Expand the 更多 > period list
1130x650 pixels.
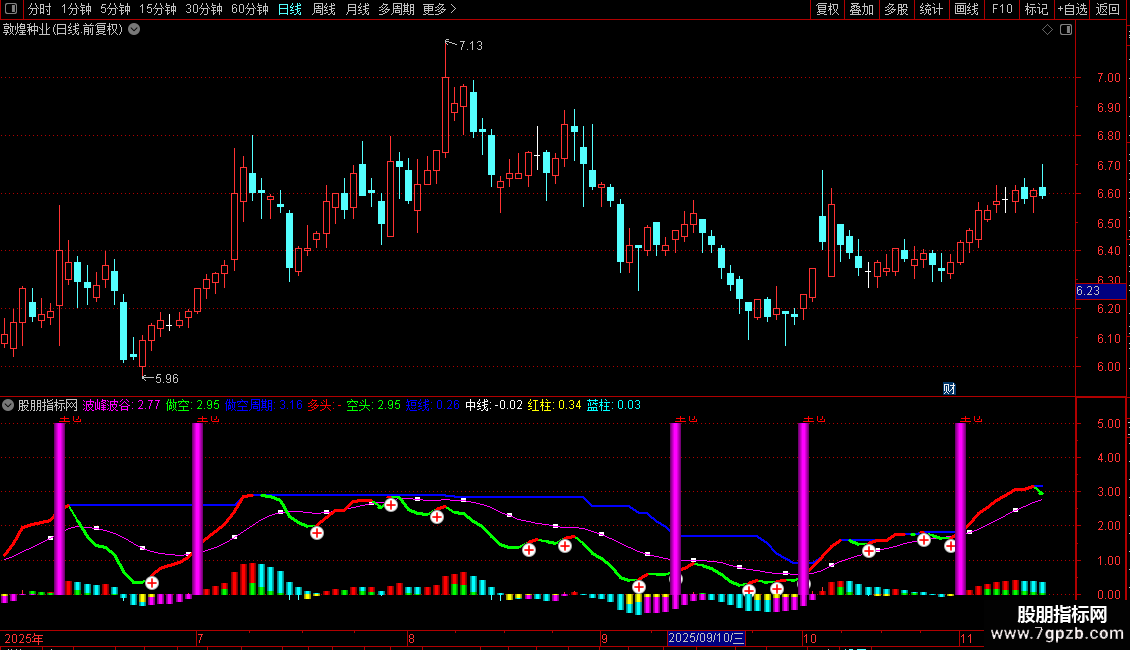coord(440,9)
